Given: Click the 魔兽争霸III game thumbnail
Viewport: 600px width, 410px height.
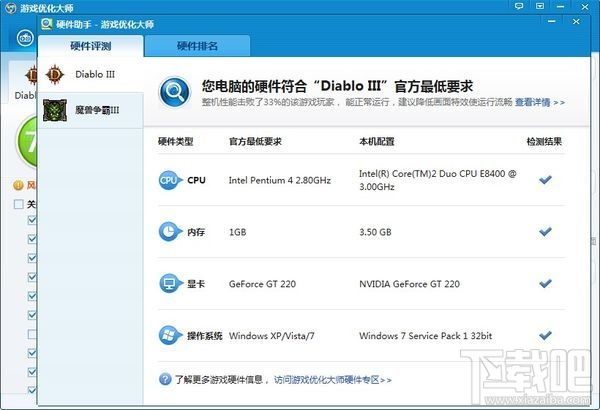Looking at the screenshot, I should coord(55,110).
